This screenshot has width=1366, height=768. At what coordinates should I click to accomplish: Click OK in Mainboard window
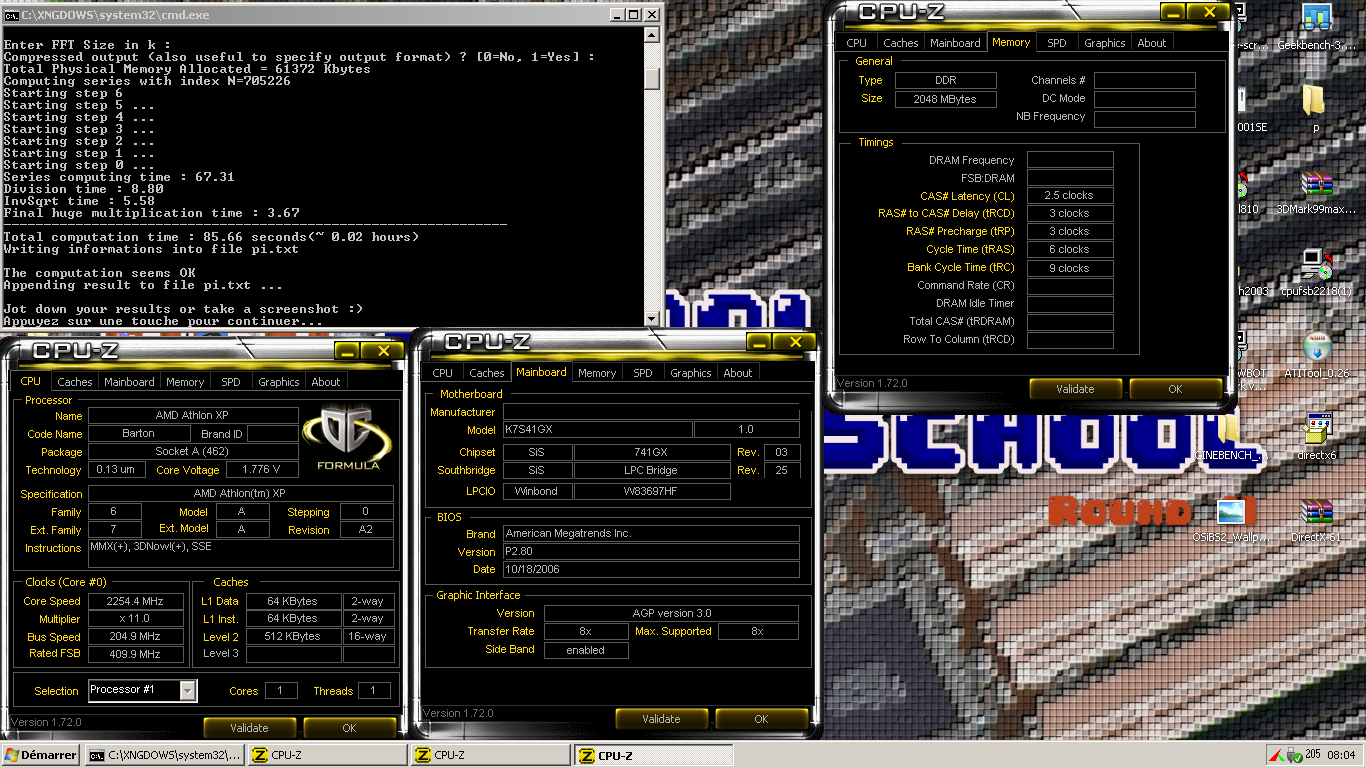[761, 719]
